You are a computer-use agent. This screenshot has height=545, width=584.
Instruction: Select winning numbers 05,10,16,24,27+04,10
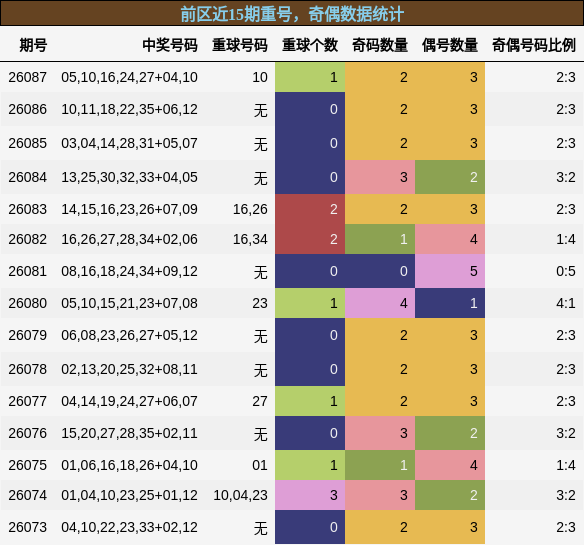[x=129, y=77]
